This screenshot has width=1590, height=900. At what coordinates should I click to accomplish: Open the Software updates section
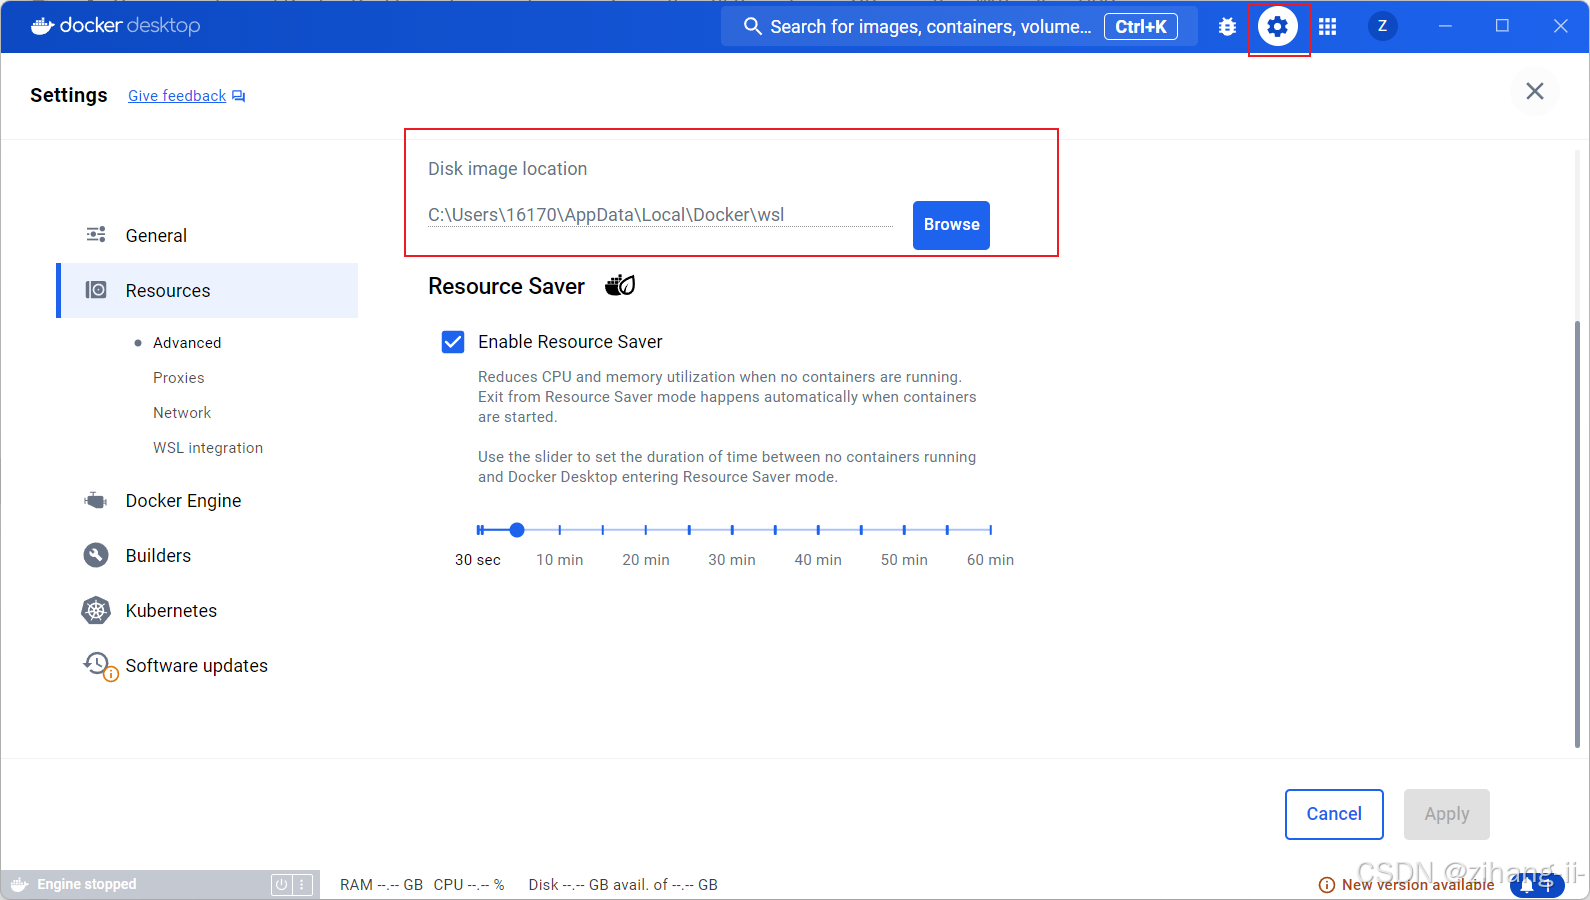[x=207, y=665]
